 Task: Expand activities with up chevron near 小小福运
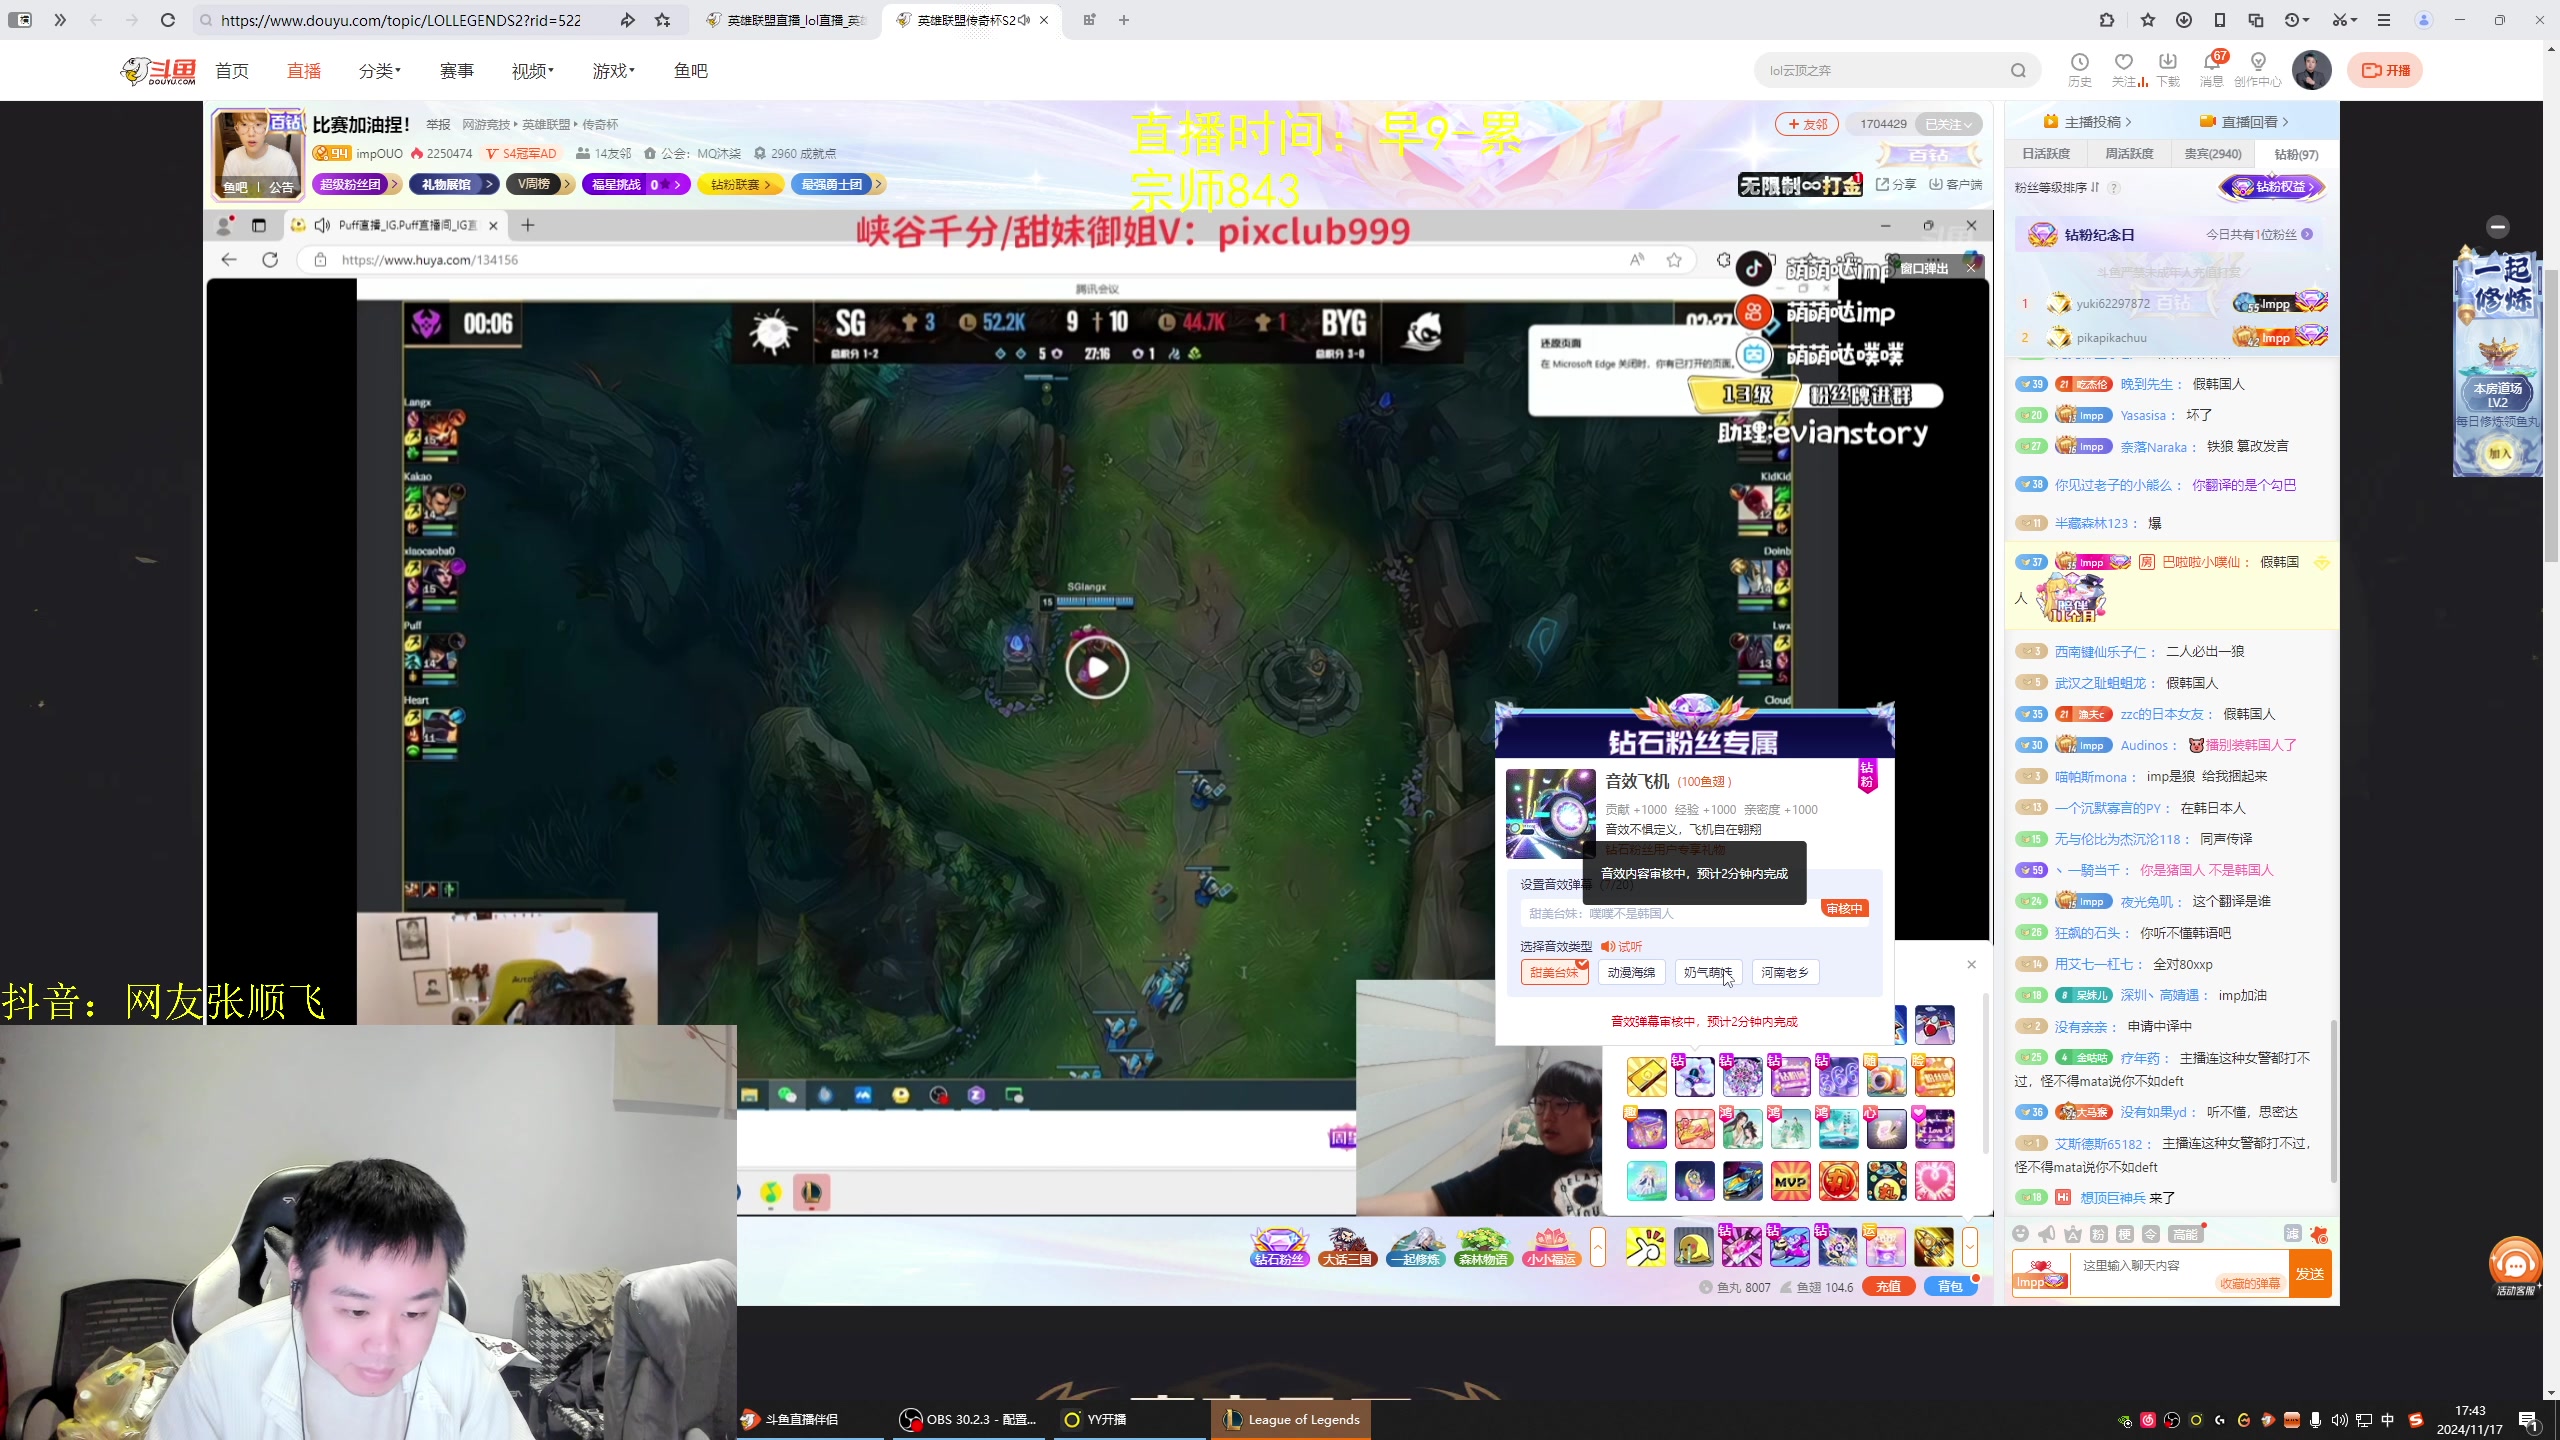(x=1598, y=1247)
